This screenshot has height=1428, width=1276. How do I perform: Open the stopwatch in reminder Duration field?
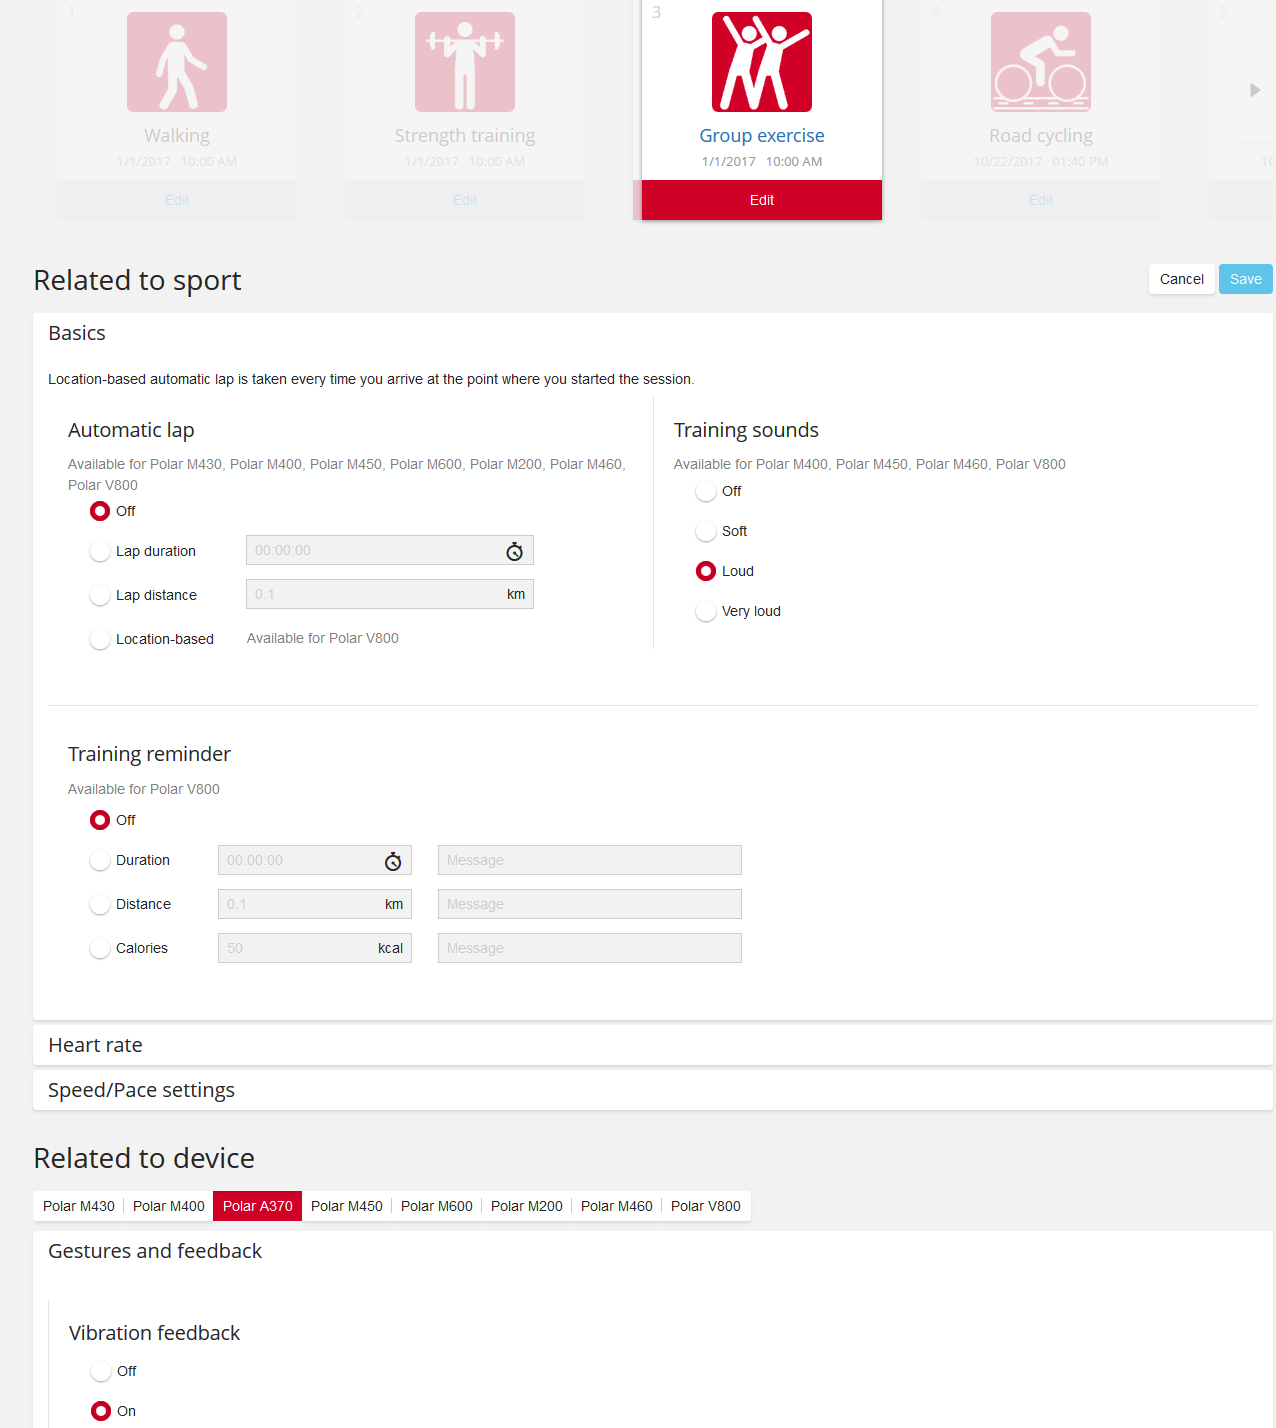[393, 861]
